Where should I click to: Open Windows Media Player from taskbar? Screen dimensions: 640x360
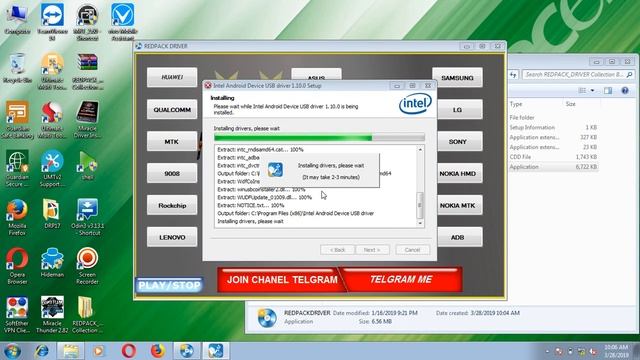(98, 351)
